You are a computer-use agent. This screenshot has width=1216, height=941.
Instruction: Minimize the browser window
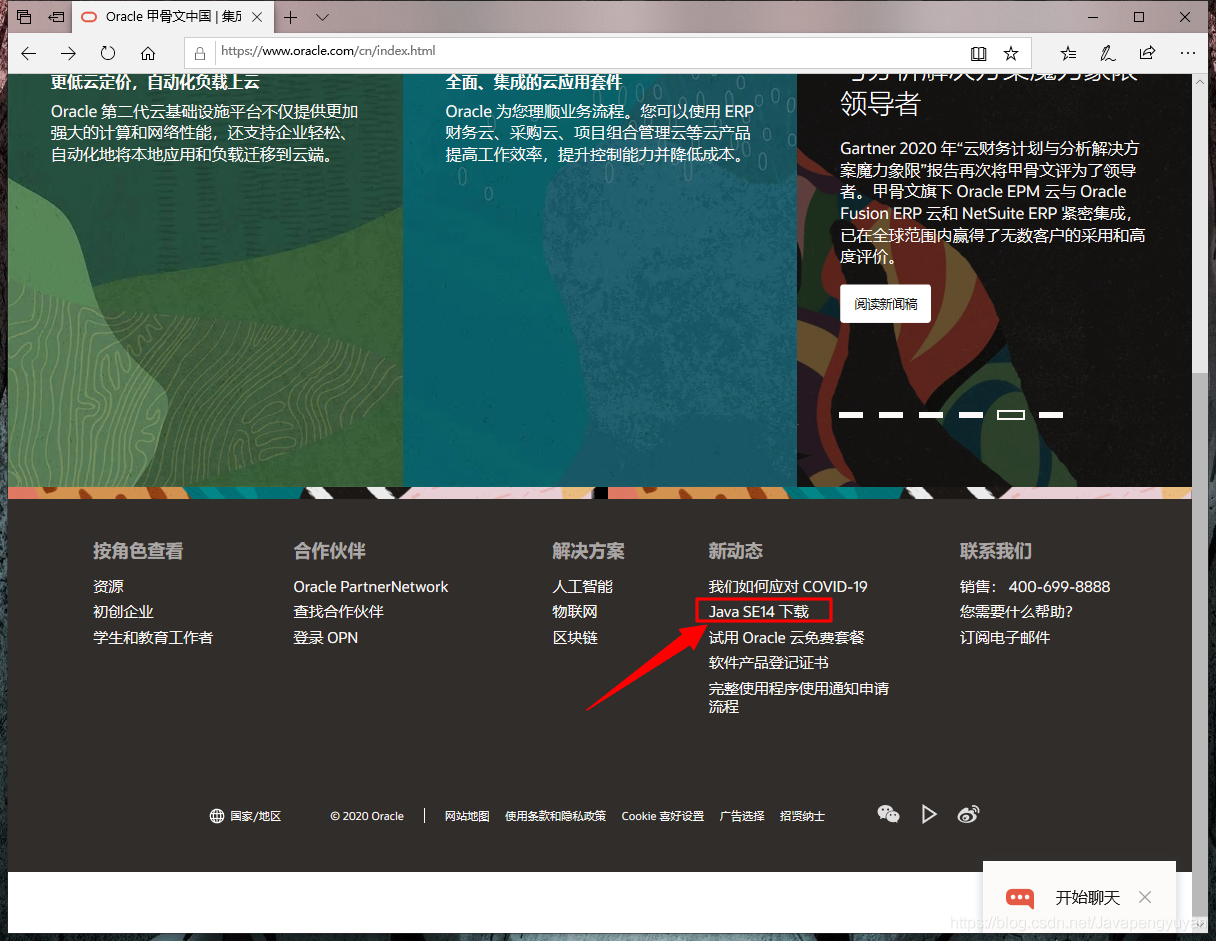[1091, 17]
